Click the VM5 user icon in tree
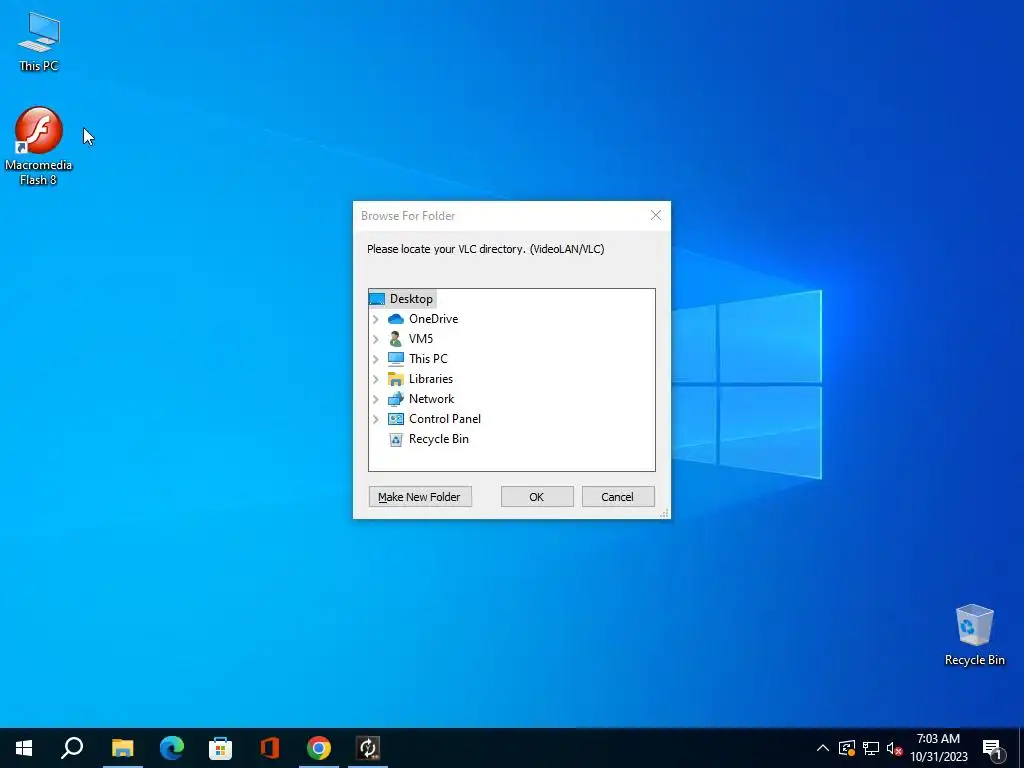Viewport: 1024px width, 768px height. (395, 339)
